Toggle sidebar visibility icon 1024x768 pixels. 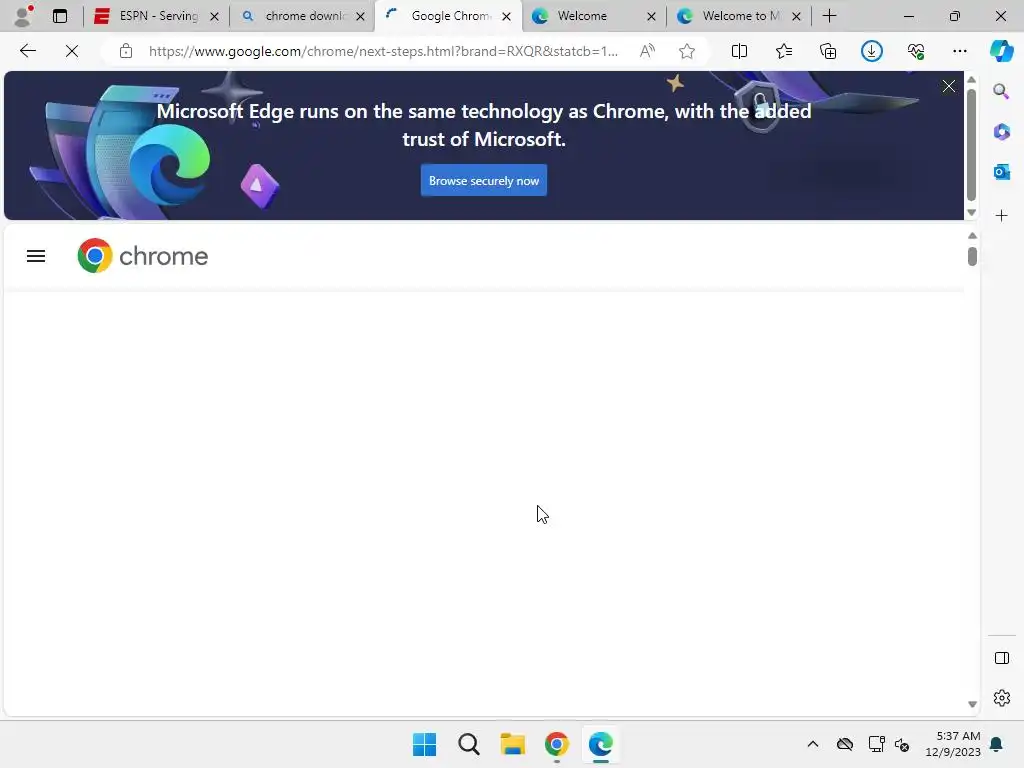(x=1001, y=658)
